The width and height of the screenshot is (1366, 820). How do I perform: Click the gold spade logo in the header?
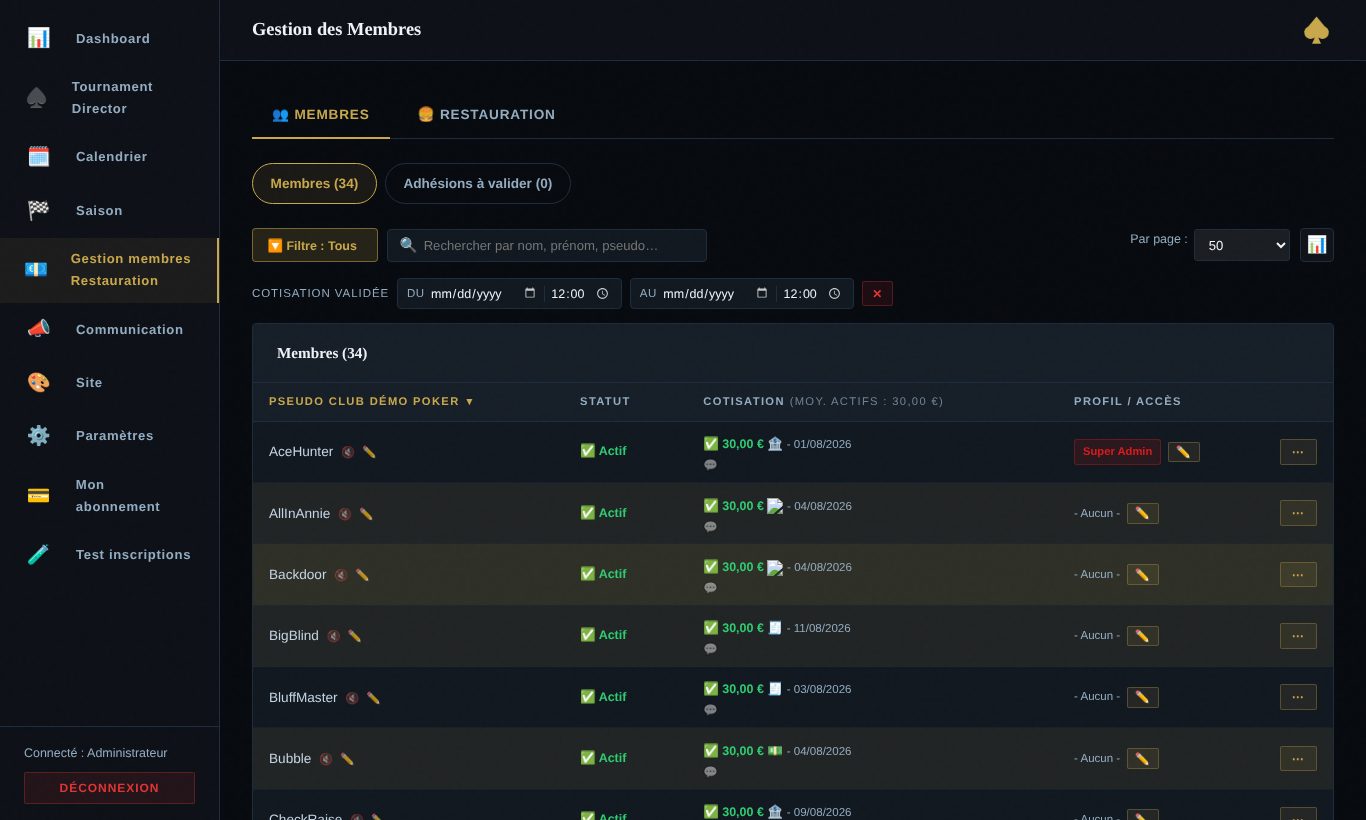1316,30
